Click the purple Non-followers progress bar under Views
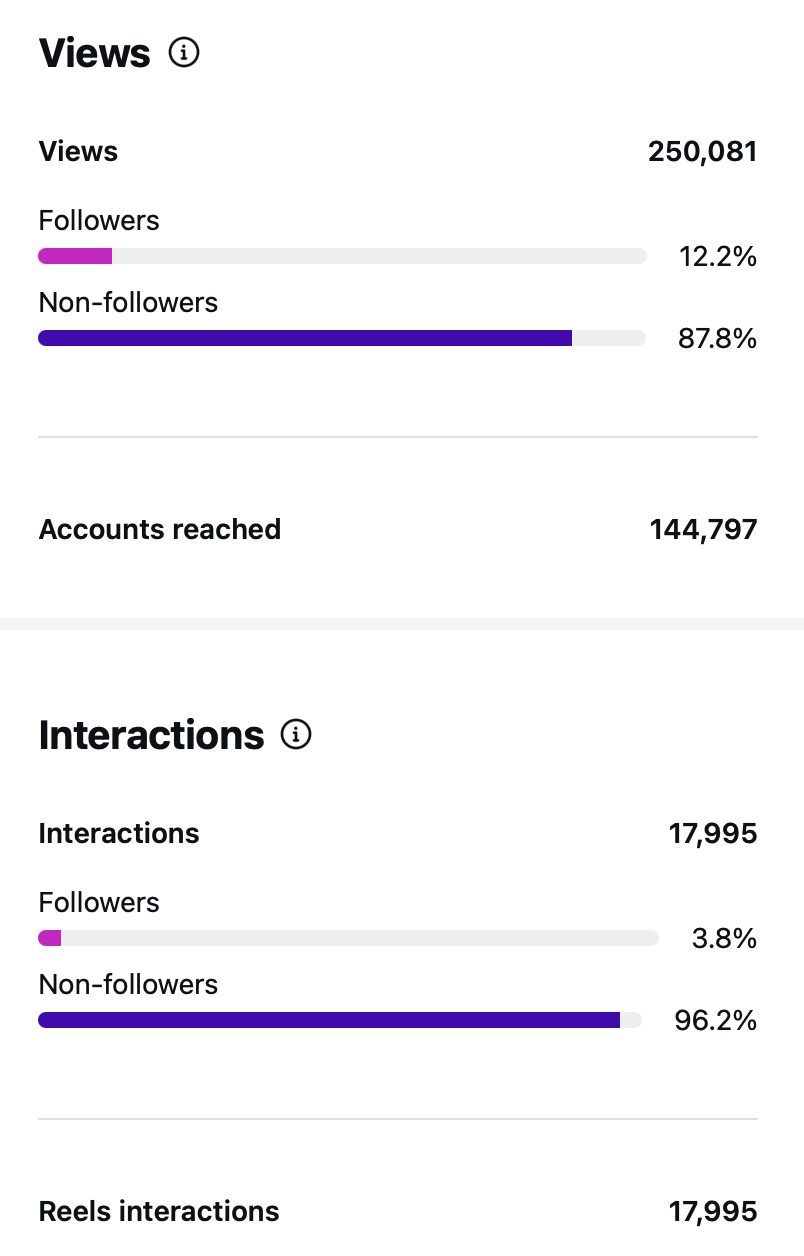Image resolution: width=804 pixels, height=1256 pixels. click(x=300, y=338)
